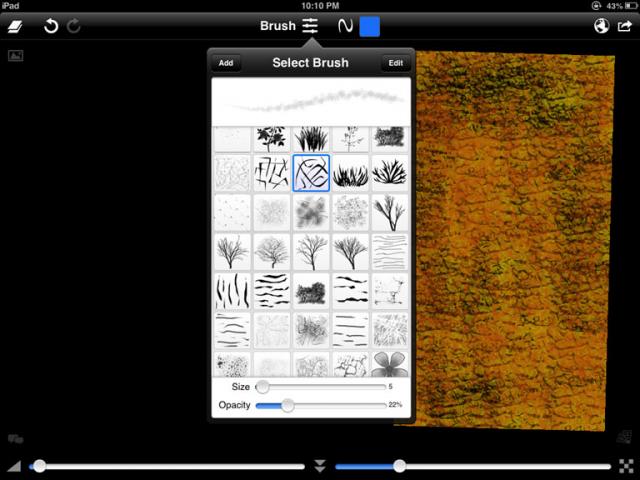The width and height of the screenshot is (640, 480).
Task: Pick the cracked-lines brush left of selected
Action: (x=271, y=173)
